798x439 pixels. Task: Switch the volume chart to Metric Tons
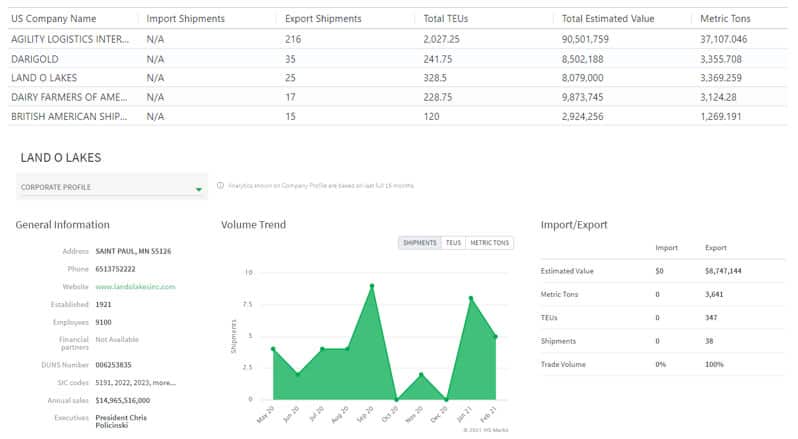coord(490,243)
